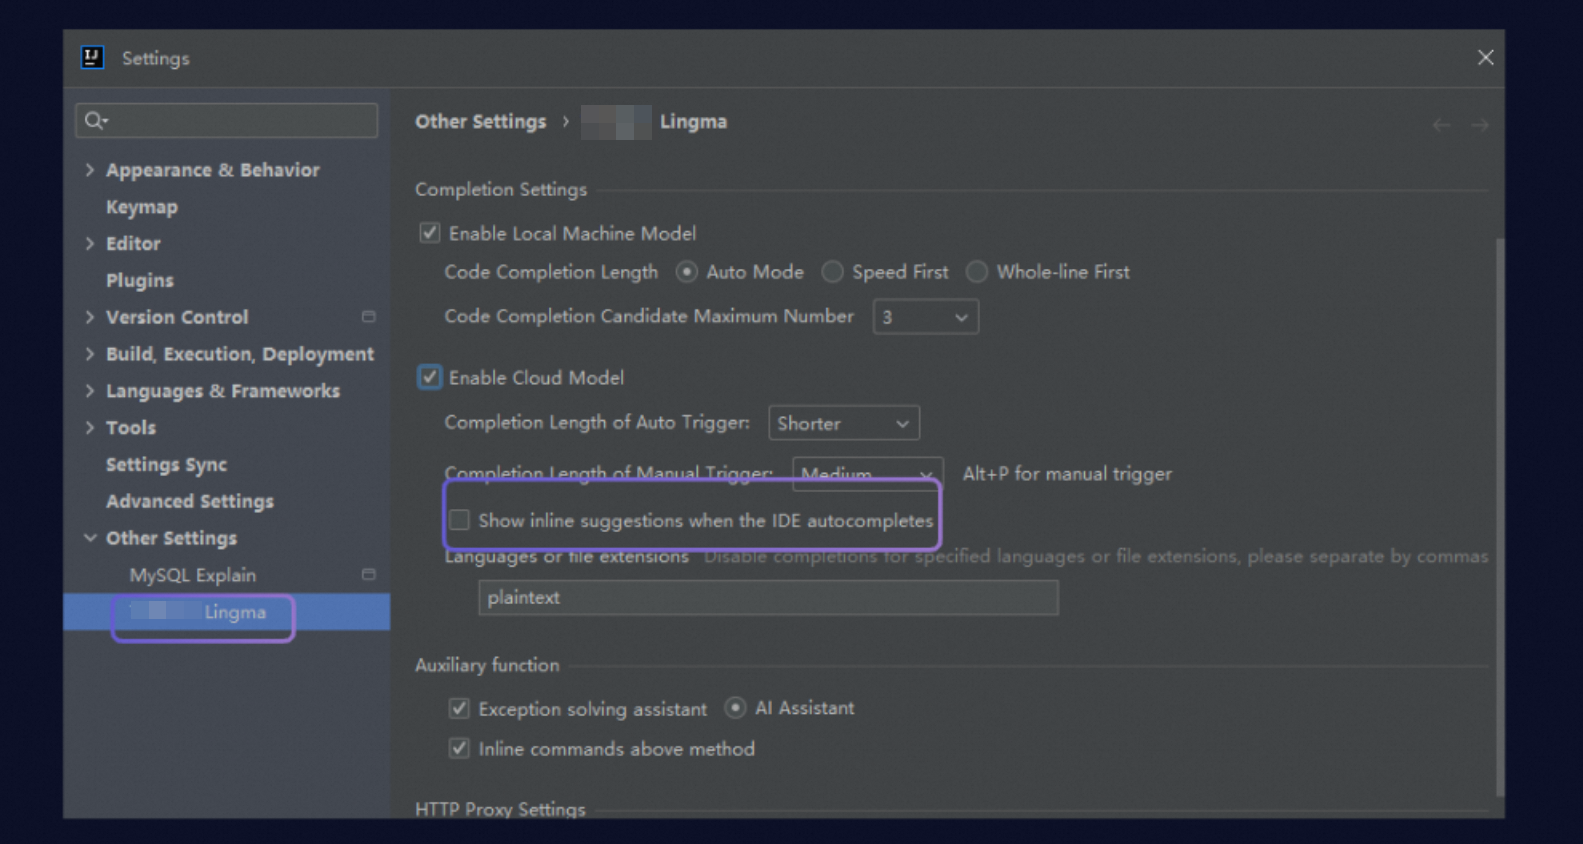Click the back navigation arrow
Viewport: 1583px width, 844px height.
[x=1441, y=125]
